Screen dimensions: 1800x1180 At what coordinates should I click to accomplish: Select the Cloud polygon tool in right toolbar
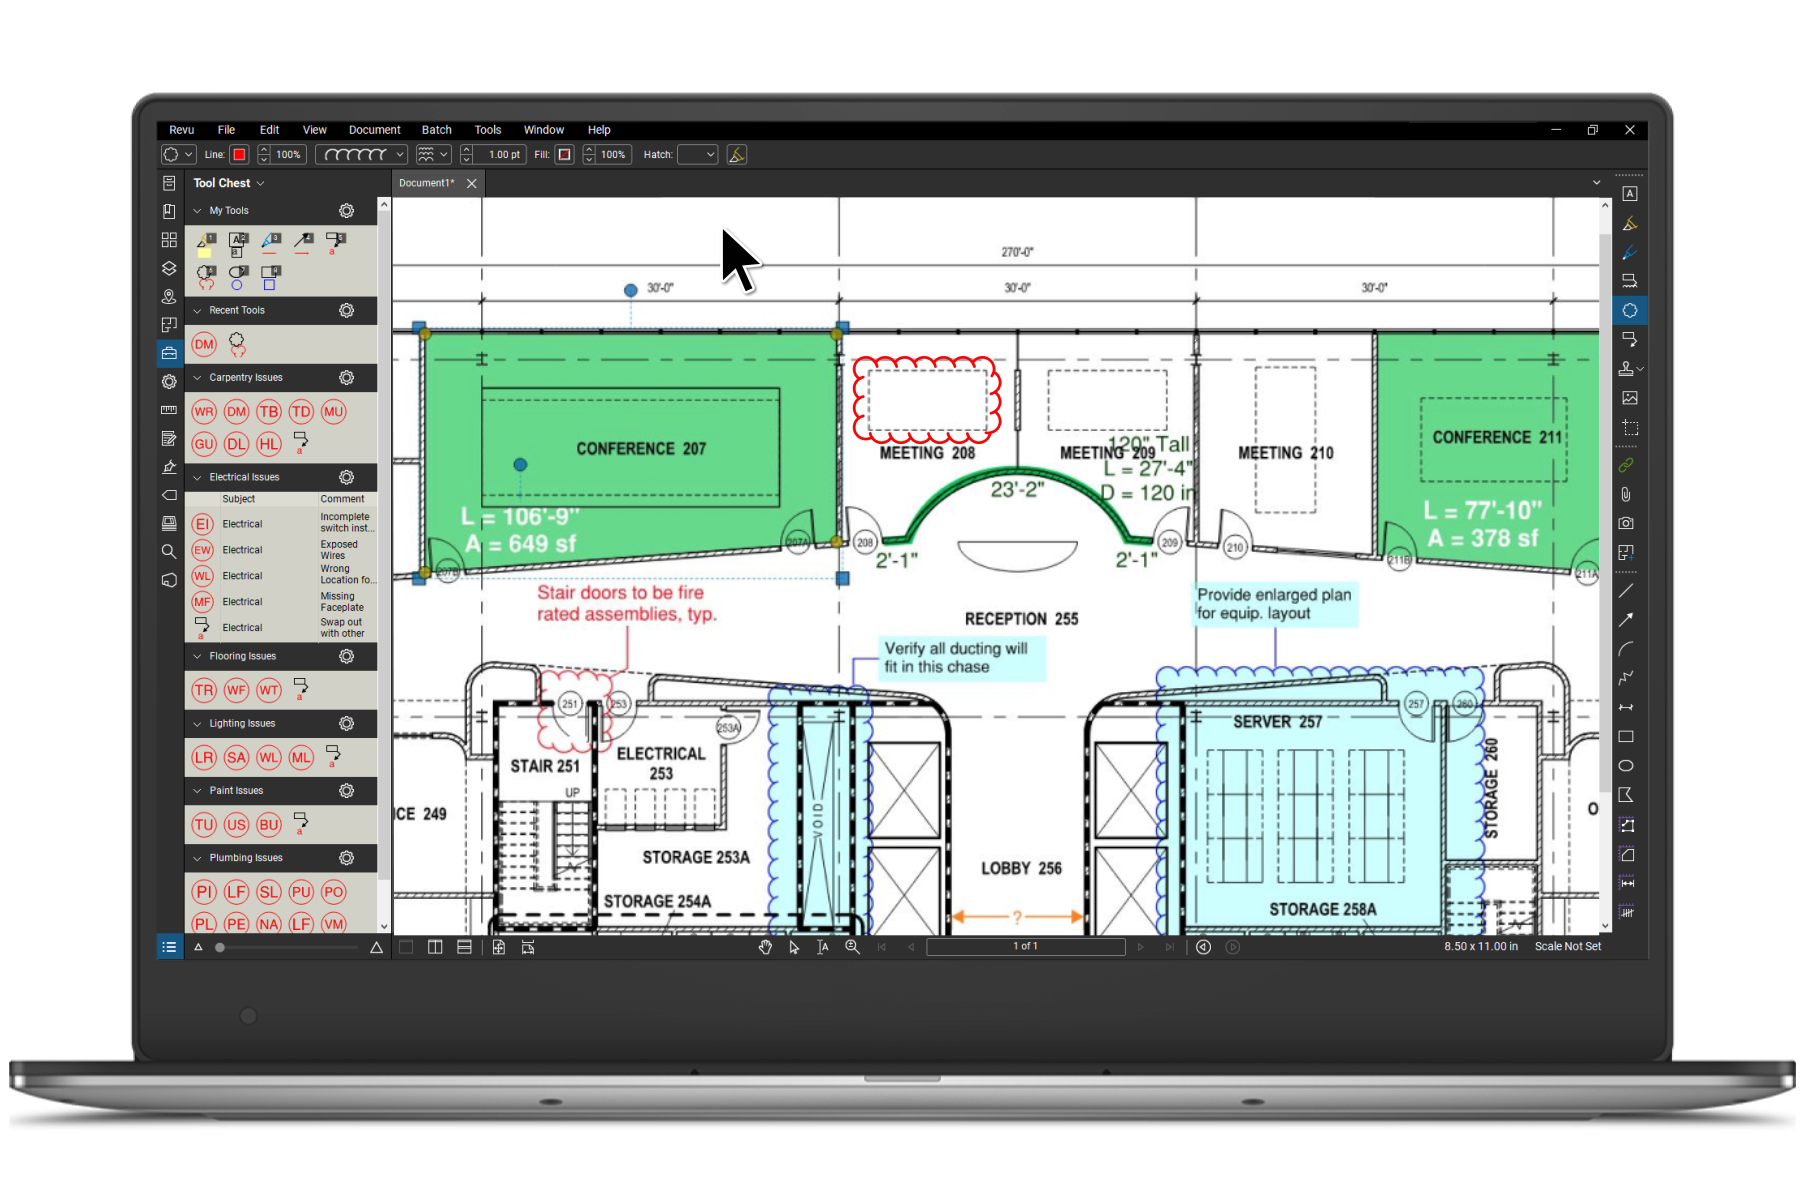(1628, 310)
